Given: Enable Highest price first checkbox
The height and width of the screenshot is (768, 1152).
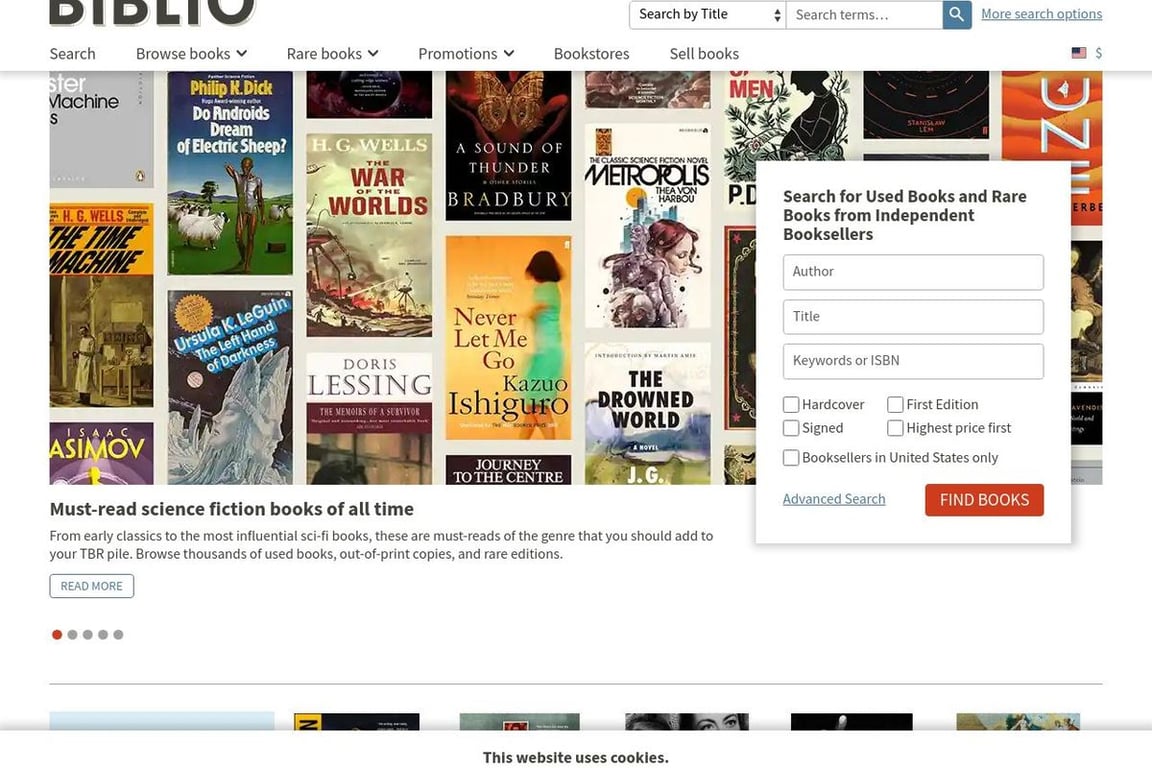Looking at the screenshot, I should 895,428.
